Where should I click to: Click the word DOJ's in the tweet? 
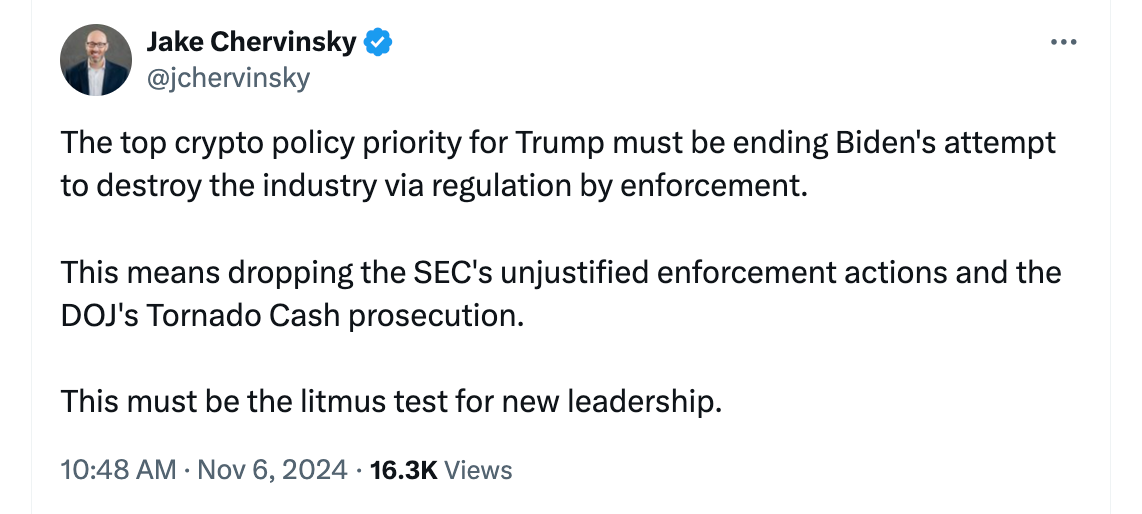pyautogui.click(x=98, y=316)
